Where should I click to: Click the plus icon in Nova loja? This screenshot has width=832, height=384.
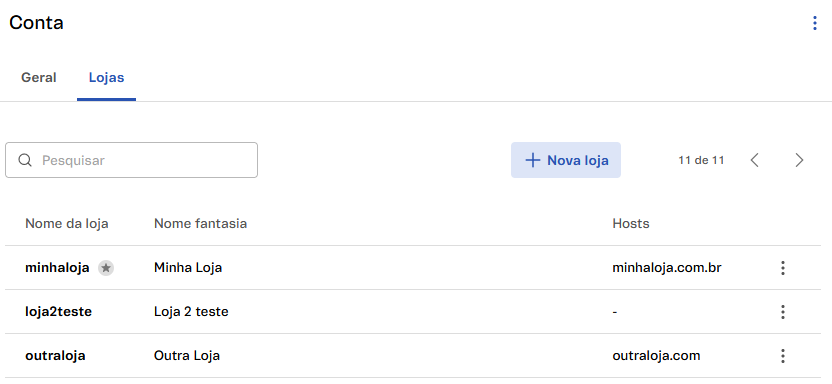click(x=532, y=160)
